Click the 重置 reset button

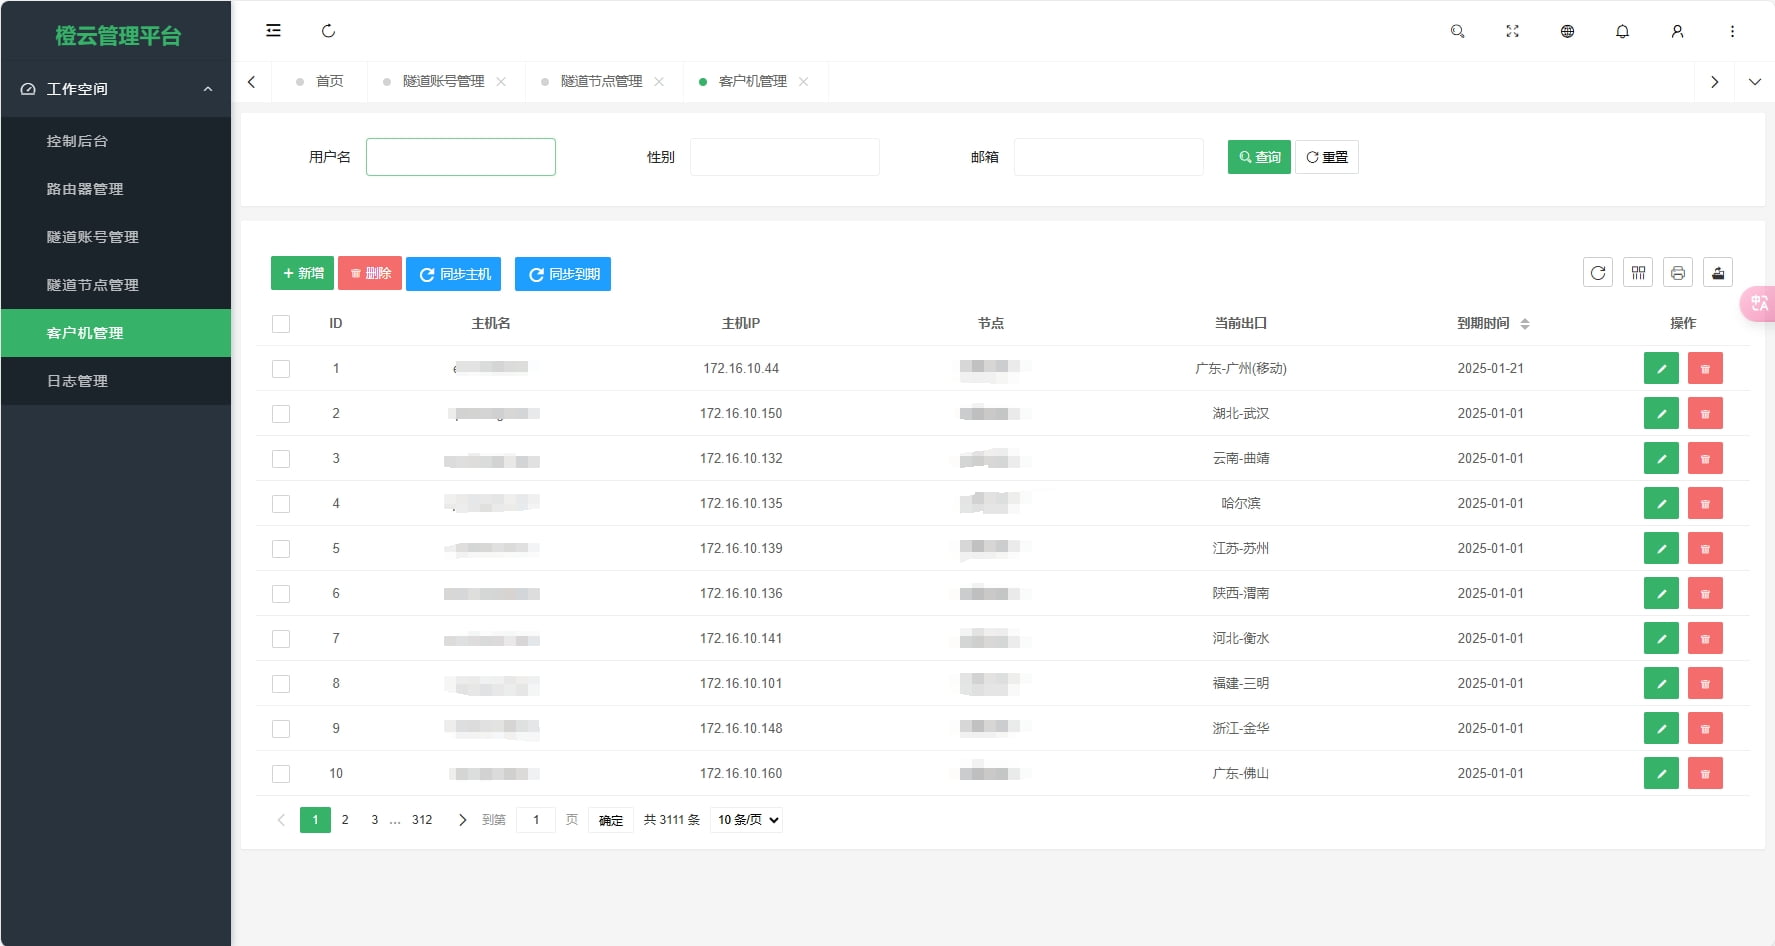point(1327,156)
